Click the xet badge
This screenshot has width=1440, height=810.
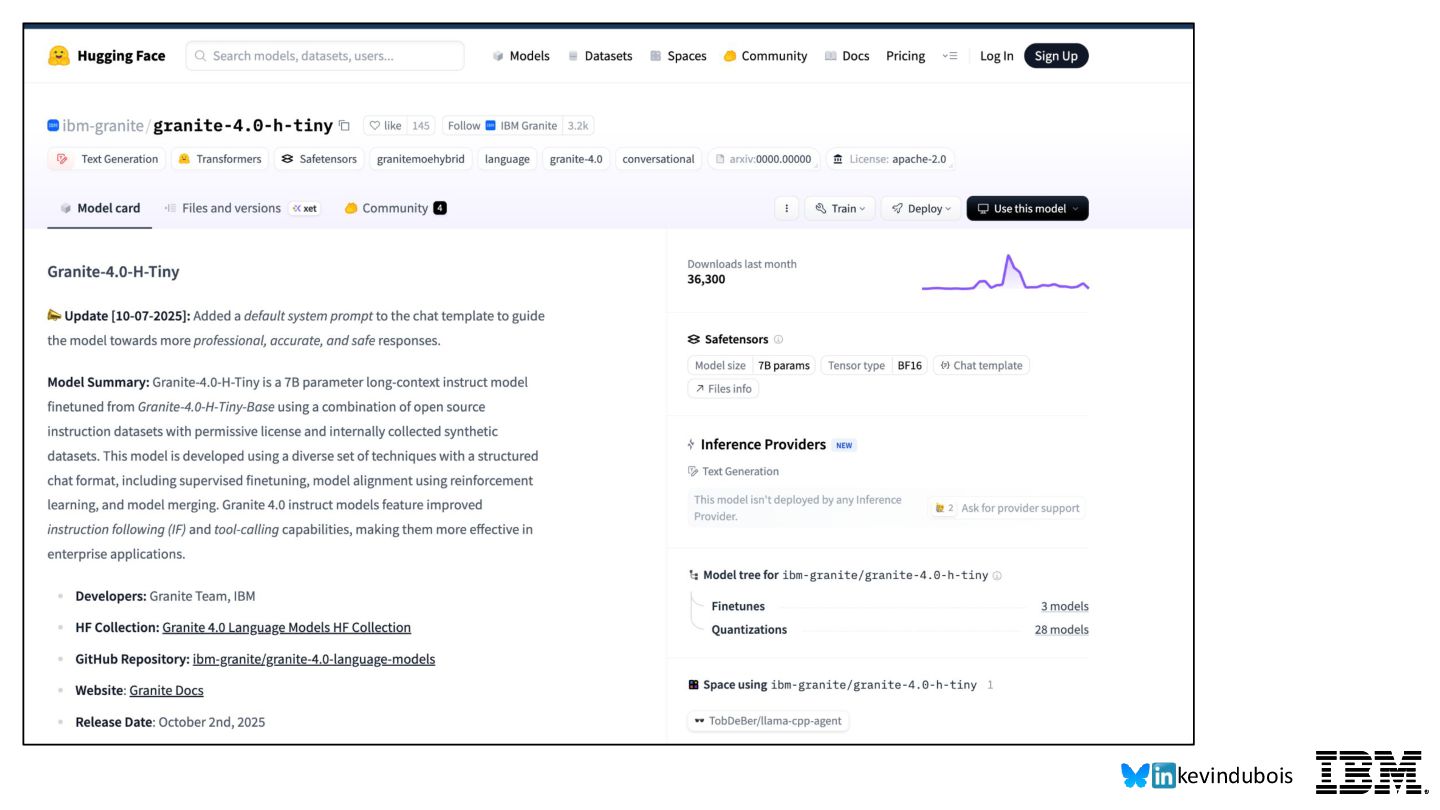tap(305, 208)
